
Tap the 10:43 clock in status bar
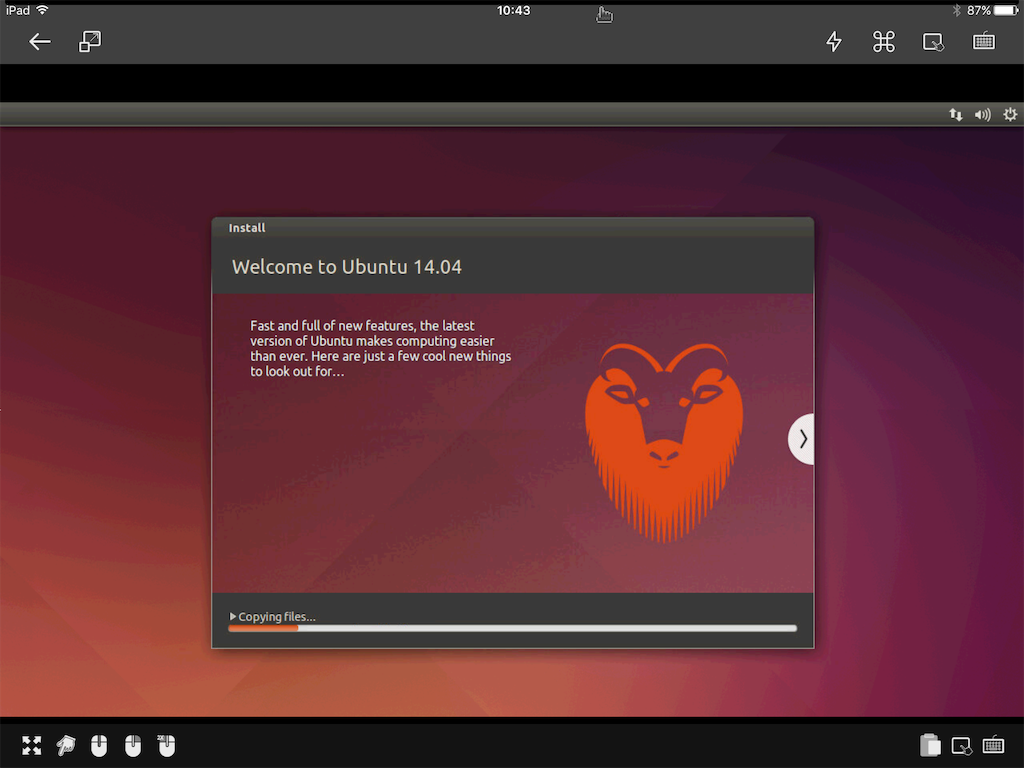point(513,10)
